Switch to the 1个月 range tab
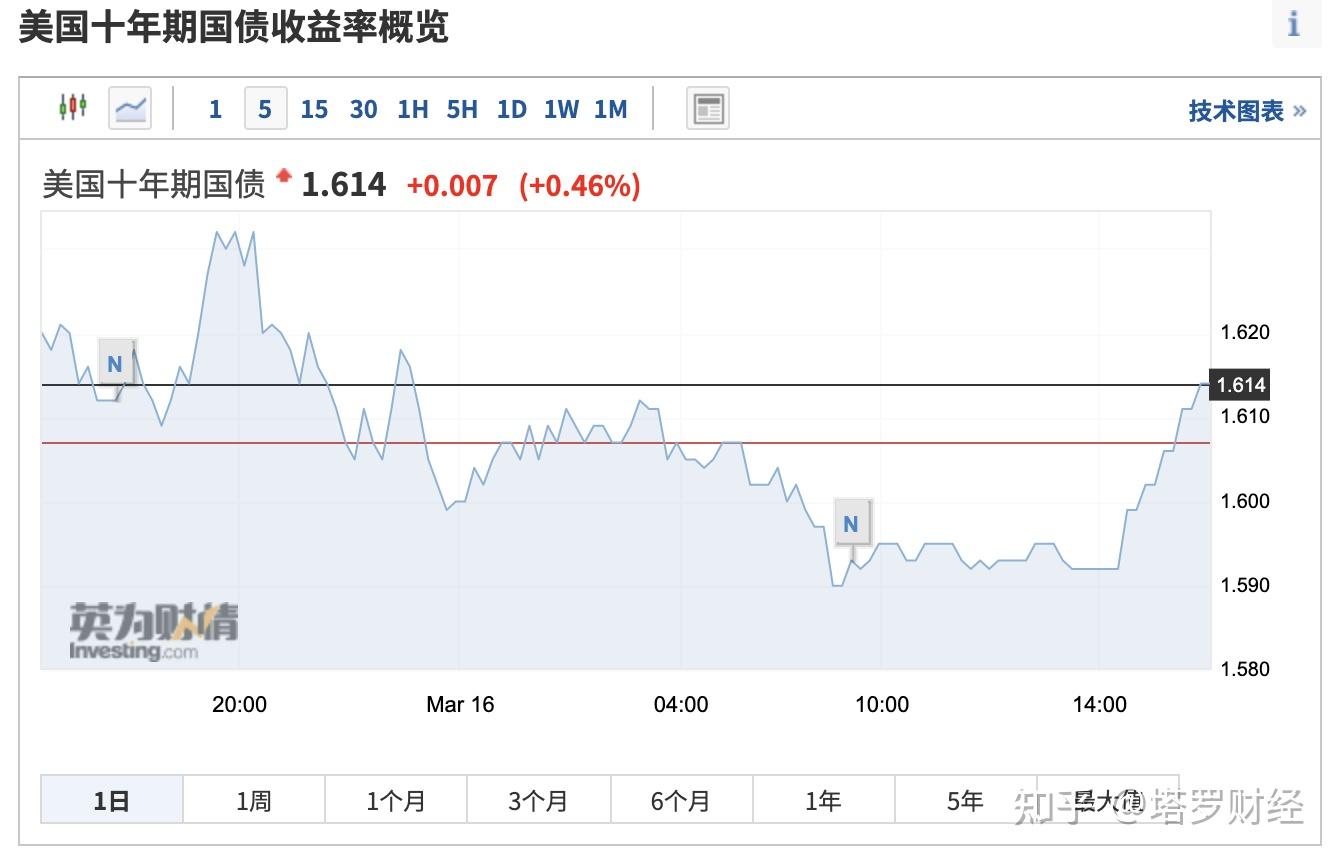 coord(396,800)
